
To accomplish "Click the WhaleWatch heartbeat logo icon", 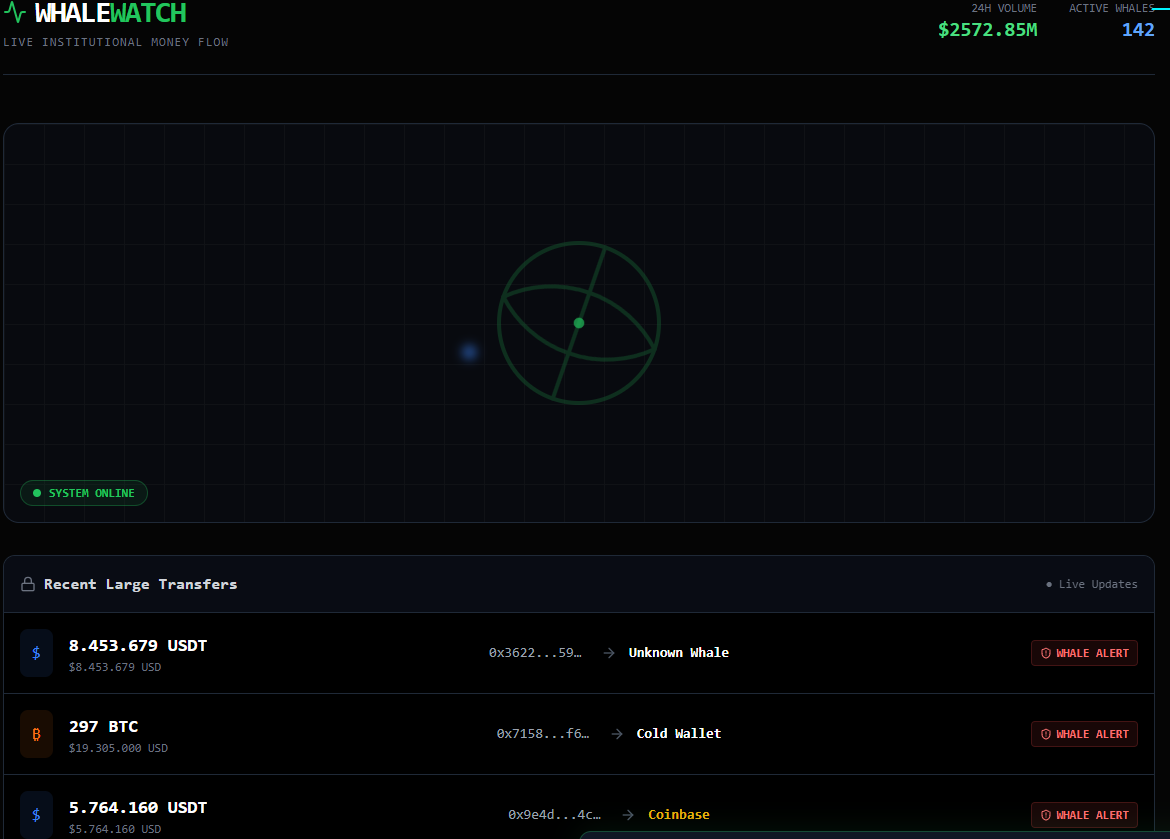I will (14, 13).
